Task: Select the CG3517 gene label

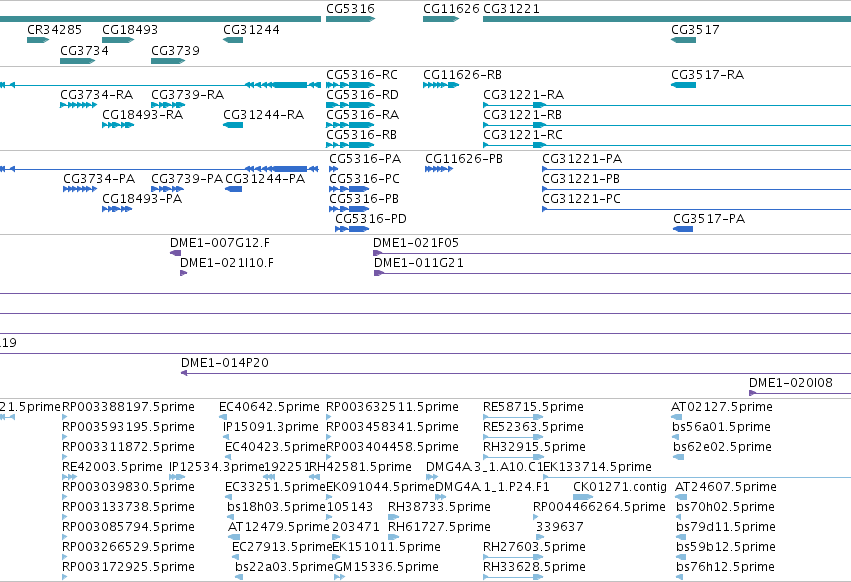Action: [695, 29]
